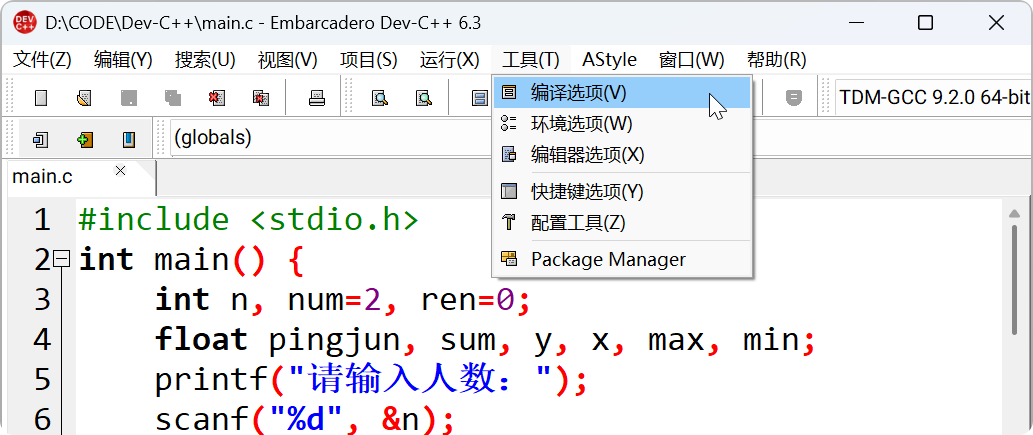1033x435 pixels.
Task: Open 视图(V) menu
Action: 287,60
